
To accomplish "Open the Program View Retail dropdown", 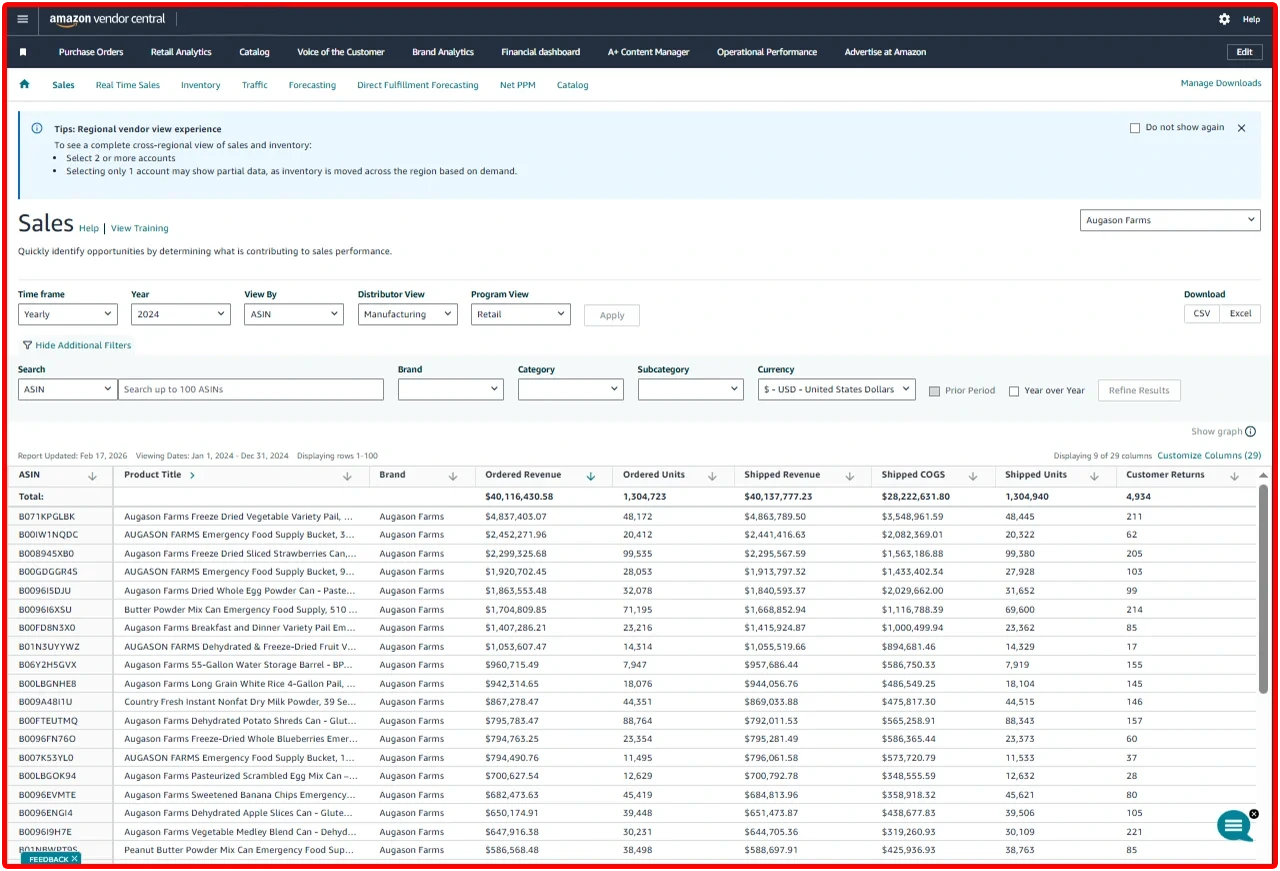I will tap(521, 314).
